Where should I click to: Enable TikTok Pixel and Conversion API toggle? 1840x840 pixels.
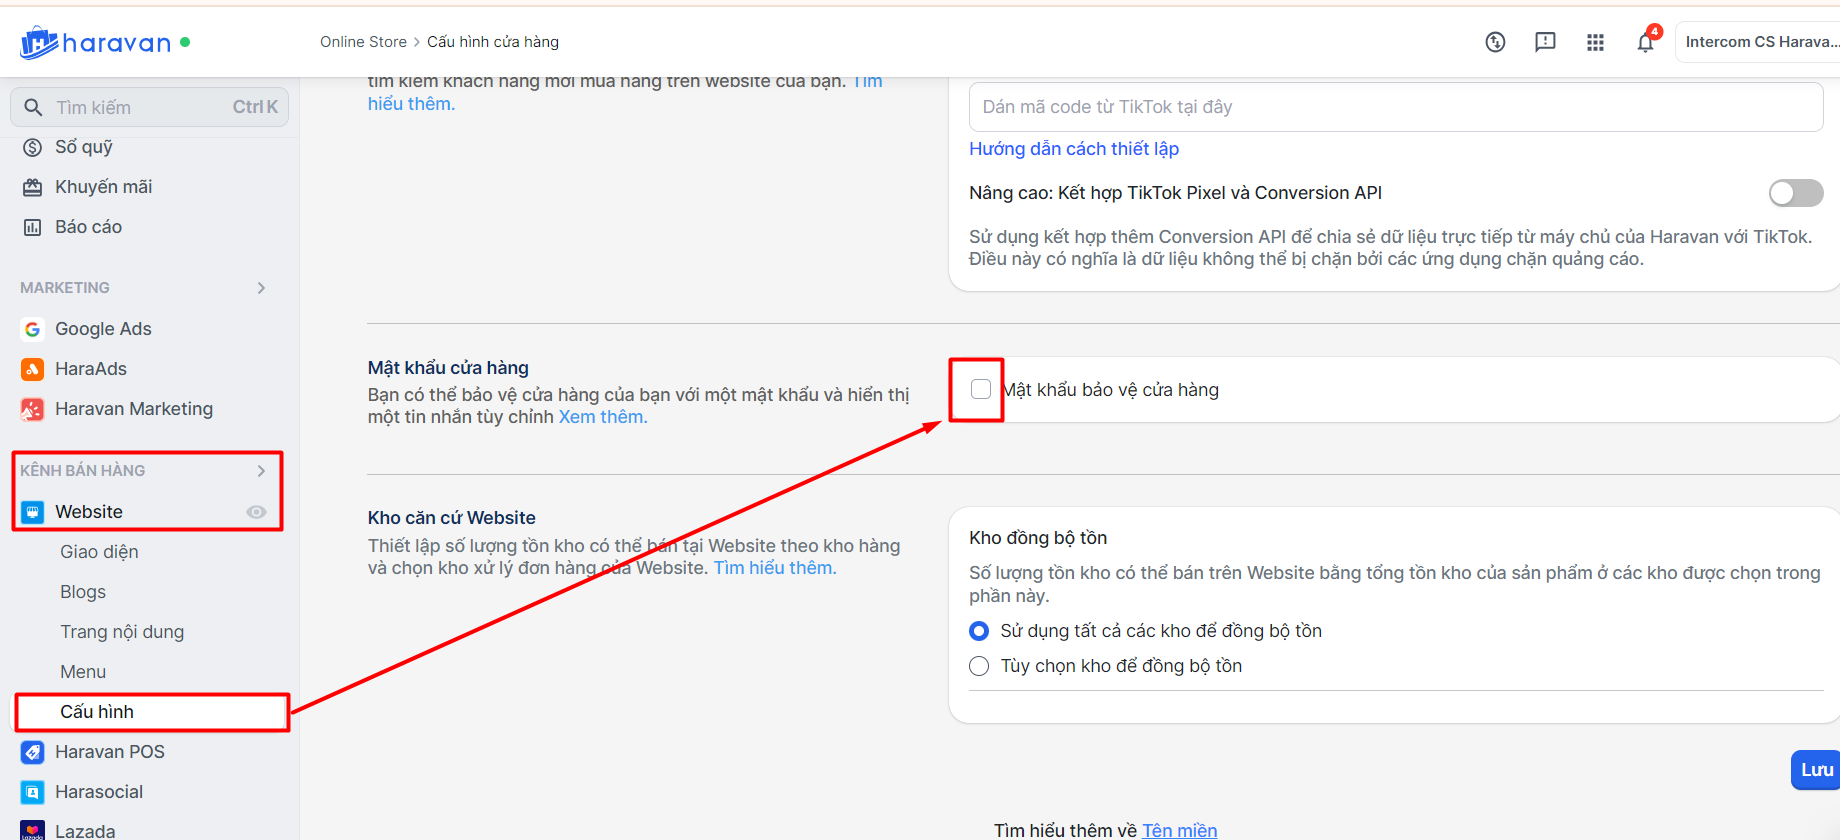click(x=1795, y=193)
